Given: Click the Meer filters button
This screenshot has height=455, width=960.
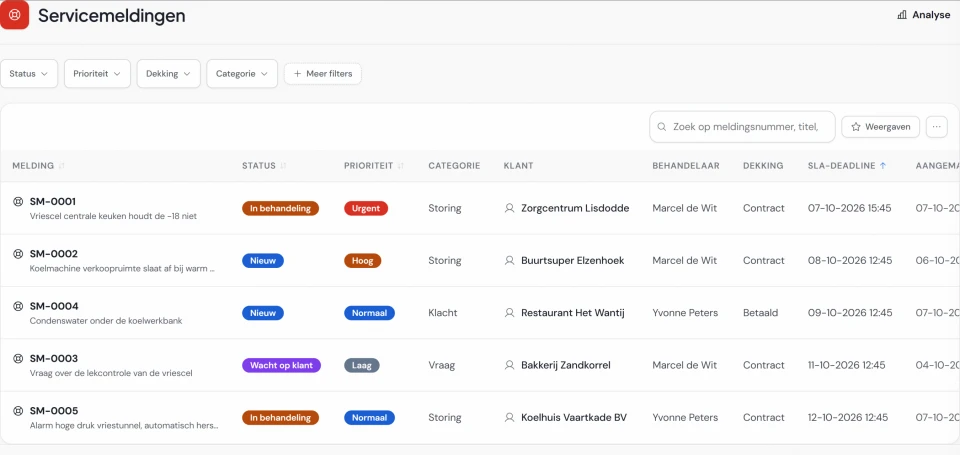Looking at the screenshot, I should (x=323, y=73).
